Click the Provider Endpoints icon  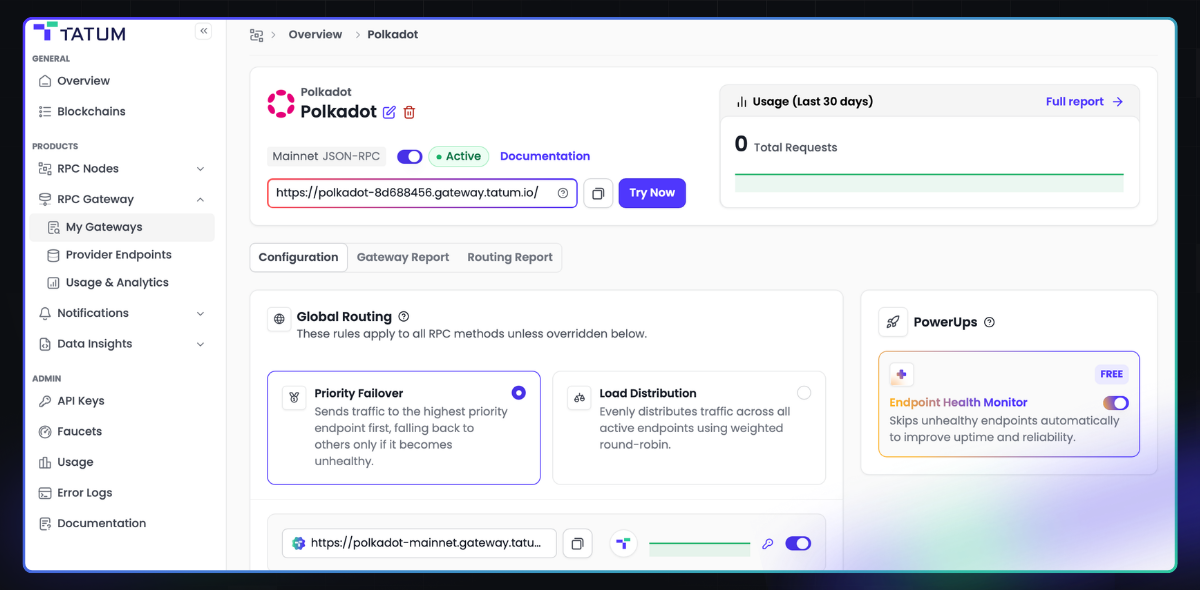(54, 255)
